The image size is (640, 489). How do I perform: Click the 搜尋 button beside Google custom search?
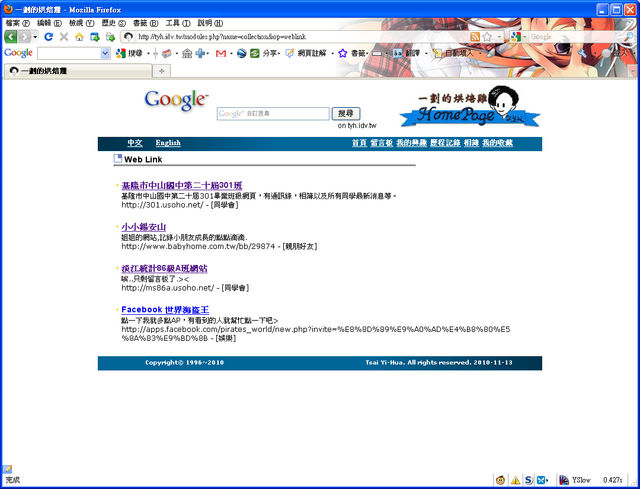346,114
